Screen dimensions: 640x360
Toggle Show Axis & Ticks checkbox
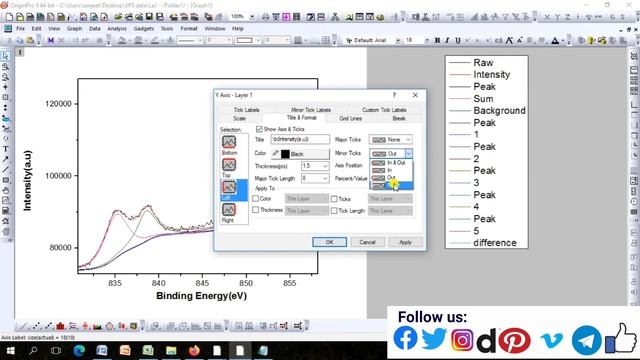259,129
